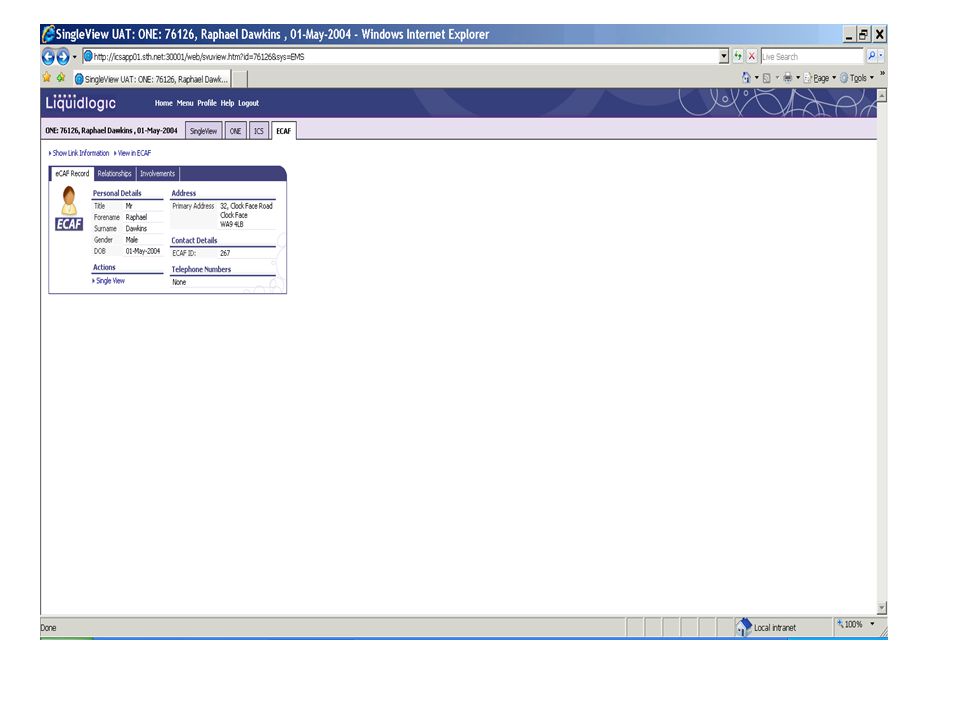Open Profile in the Liquidlogic header
960x720 pixels.
(x=207, y=103)
